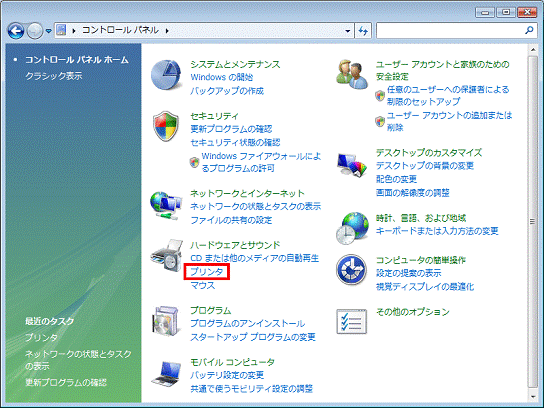544x408 pixels.
Task: Open 配色の変更 link
Action: [396, 179]
